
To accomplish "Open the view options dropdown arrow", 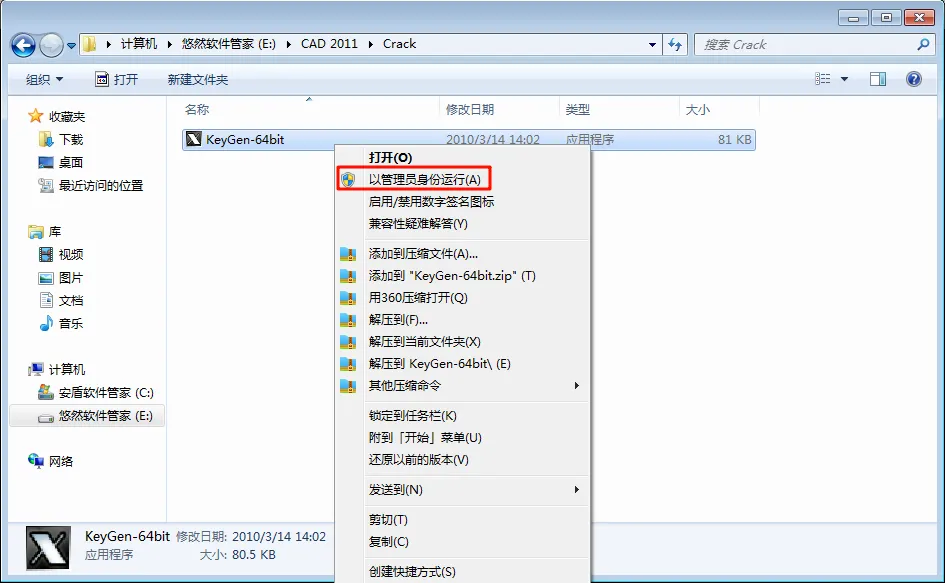I will coord(844,79).
